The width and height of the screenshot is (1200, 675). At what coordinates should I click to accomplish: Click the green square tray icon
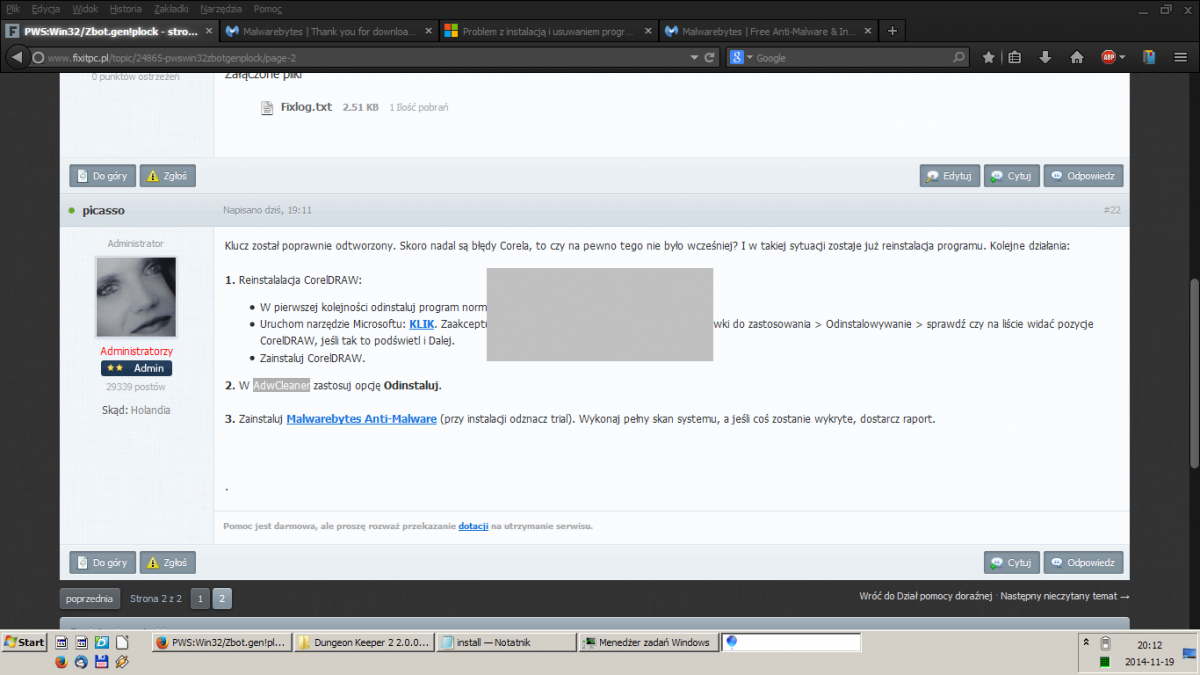click(1104, 662)
